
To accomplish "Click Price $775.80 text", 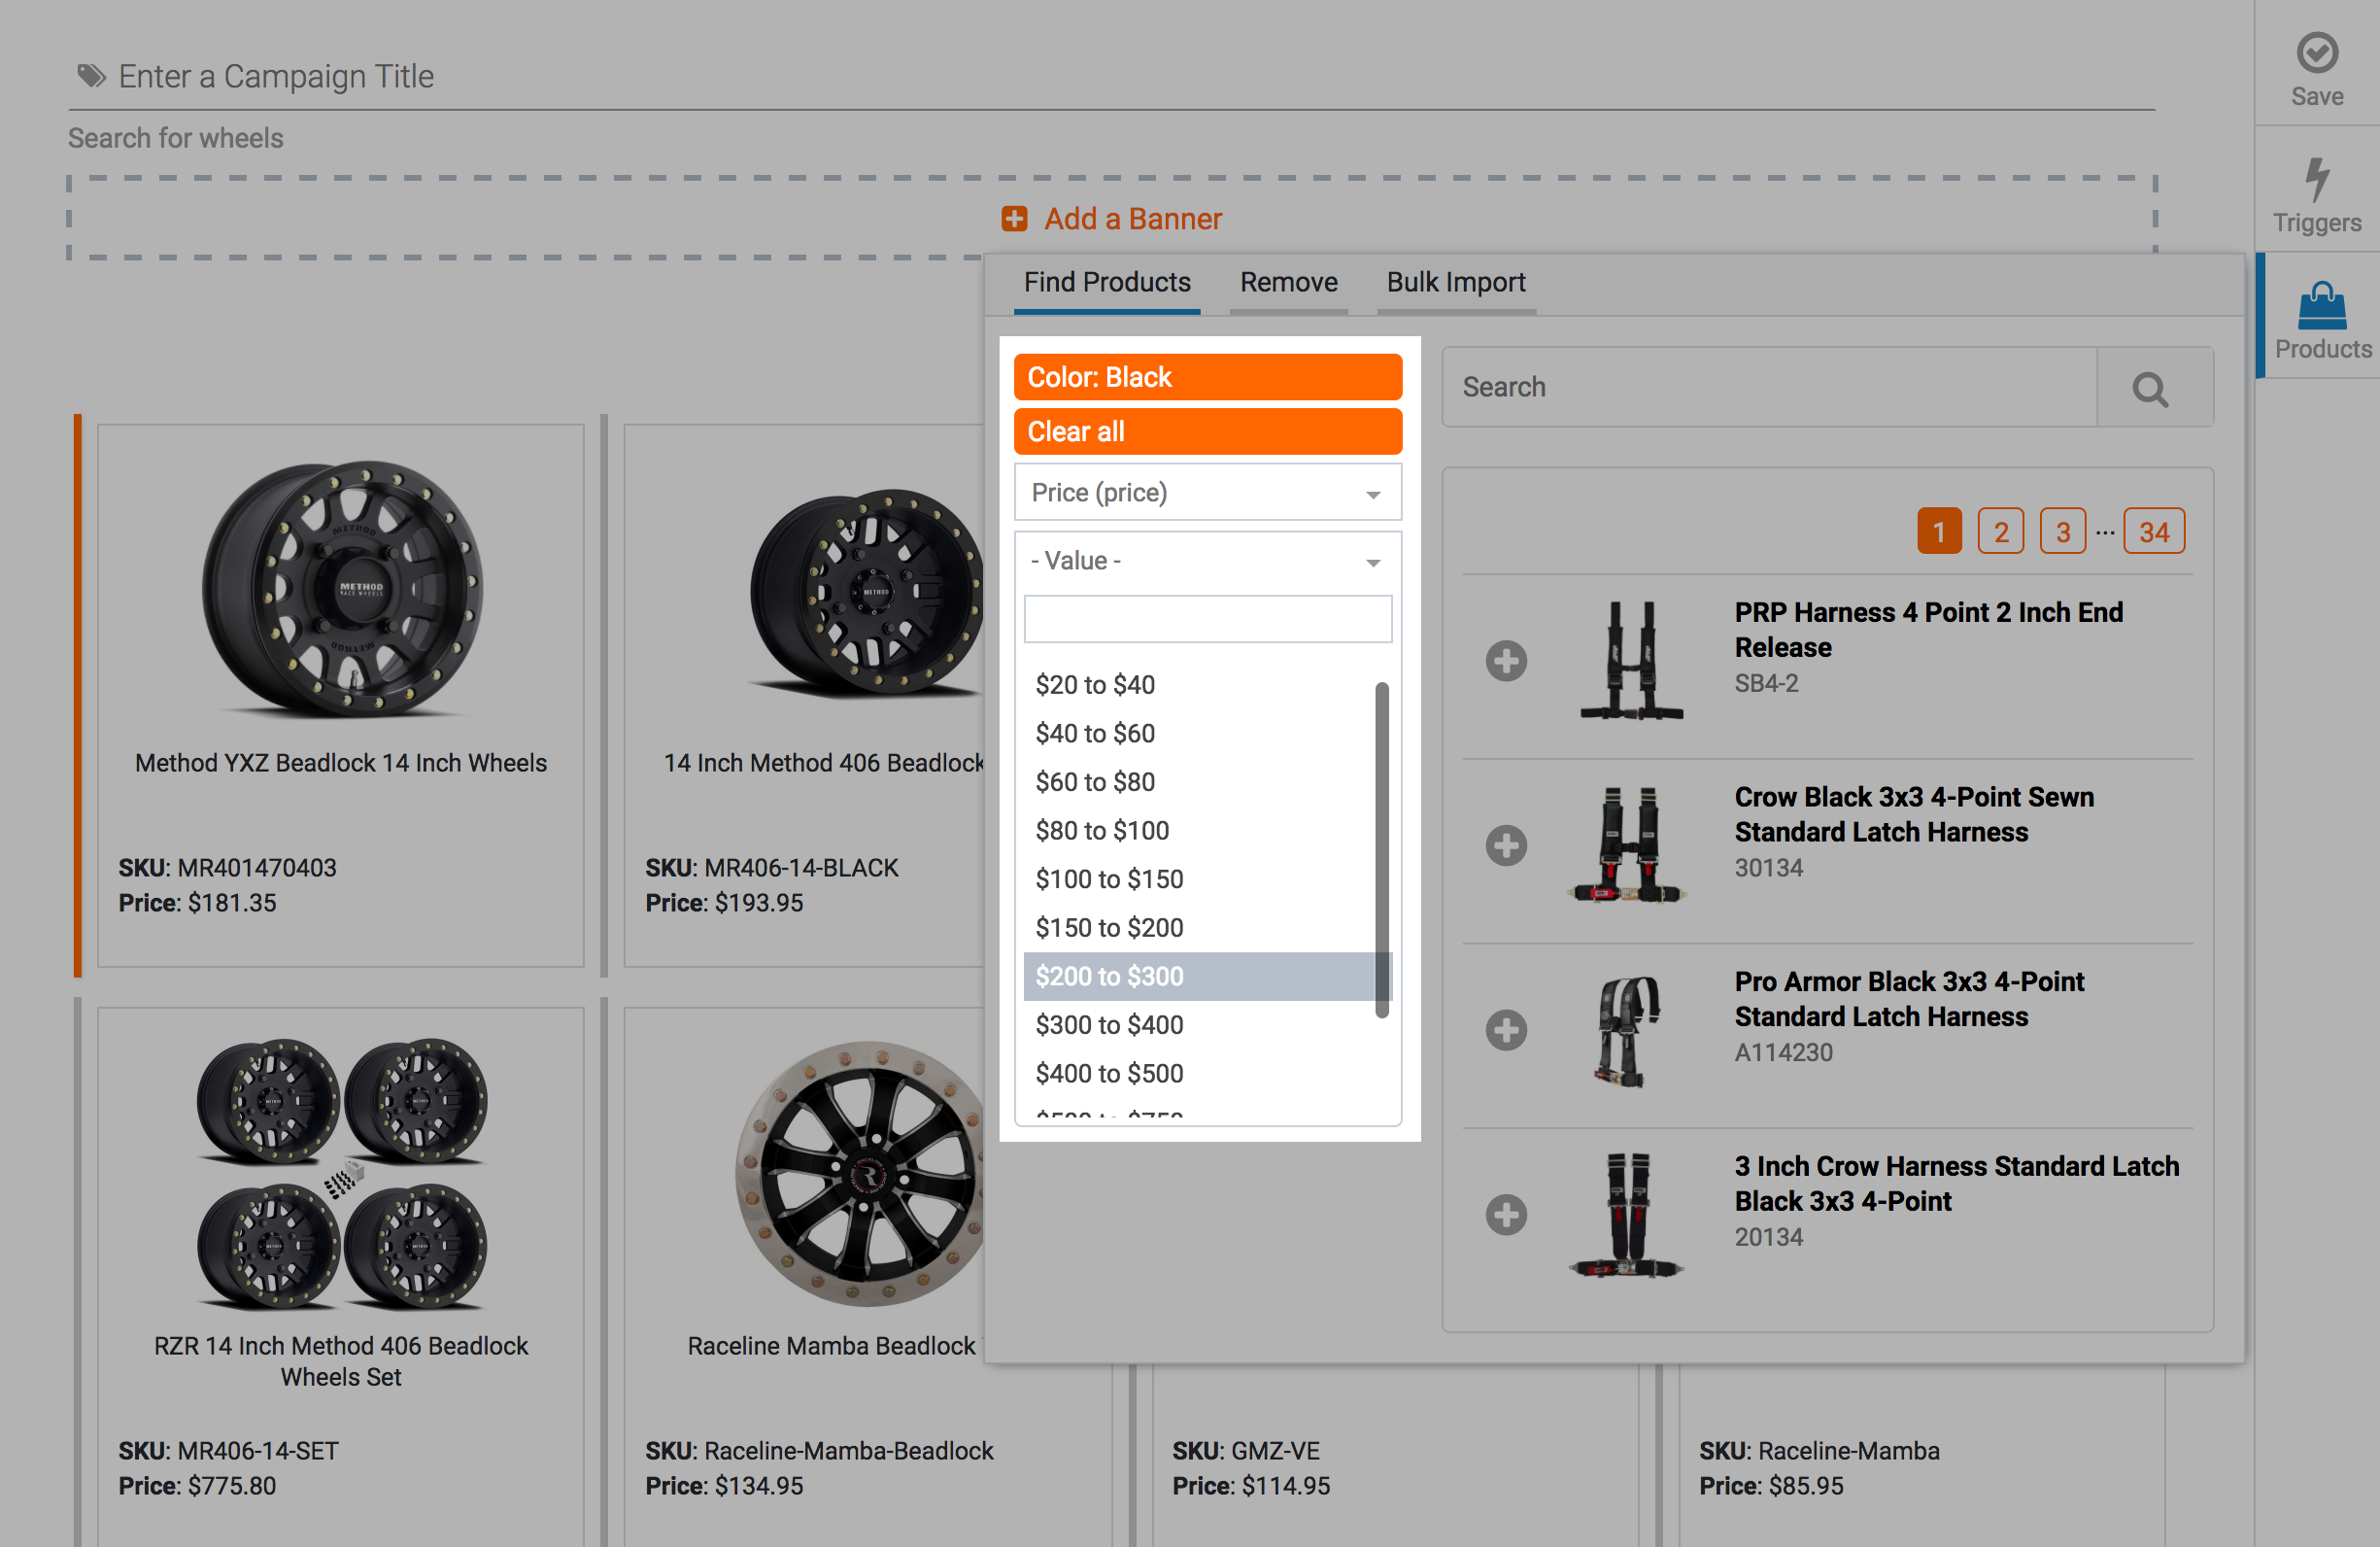I will (x=196, y=1486).
